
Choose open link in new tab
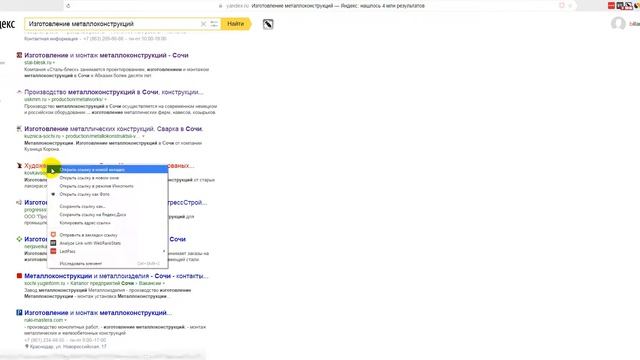[108, 169]
